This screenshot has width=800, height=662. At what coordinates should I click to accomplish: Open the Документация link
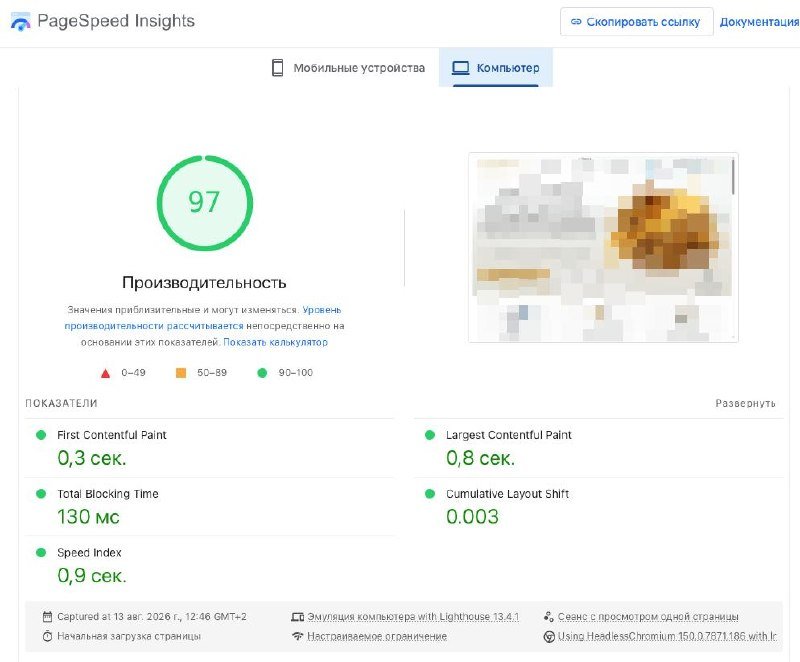(x=759, y=22)
